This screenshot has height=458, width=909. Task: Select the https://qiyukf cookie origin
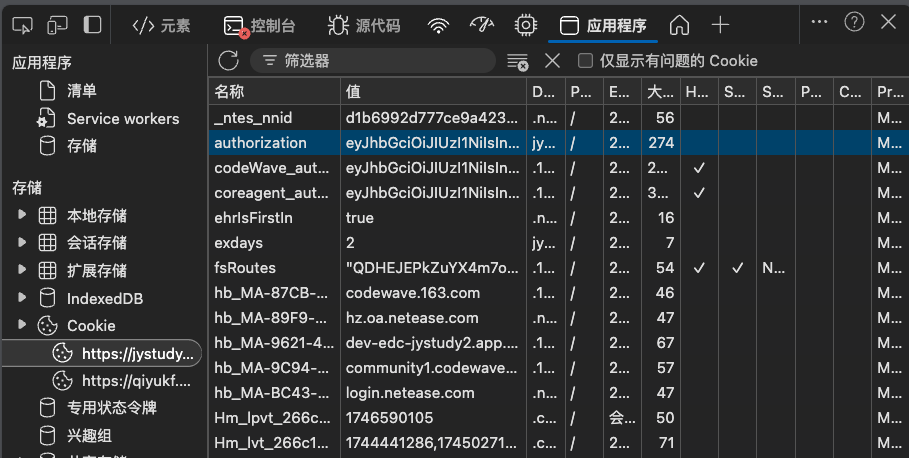coord(134,380)
